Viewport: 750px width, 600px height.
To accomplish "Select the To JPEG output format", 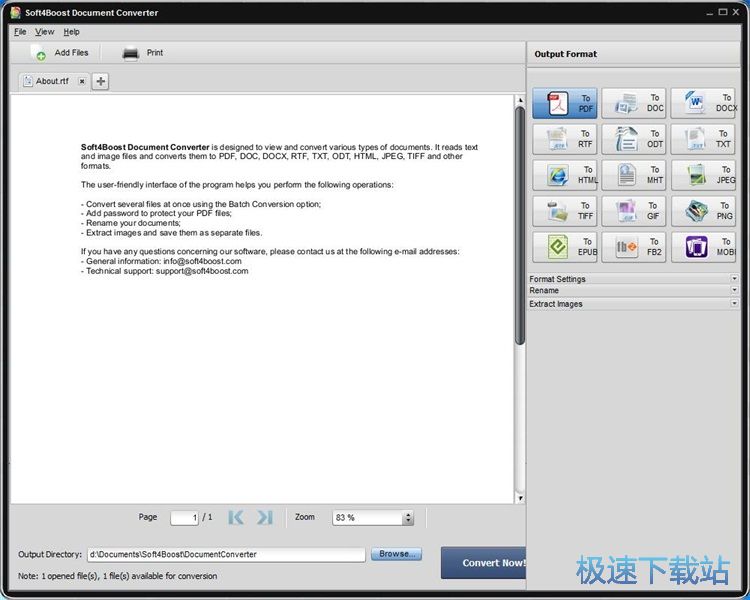I will [704, 175].
